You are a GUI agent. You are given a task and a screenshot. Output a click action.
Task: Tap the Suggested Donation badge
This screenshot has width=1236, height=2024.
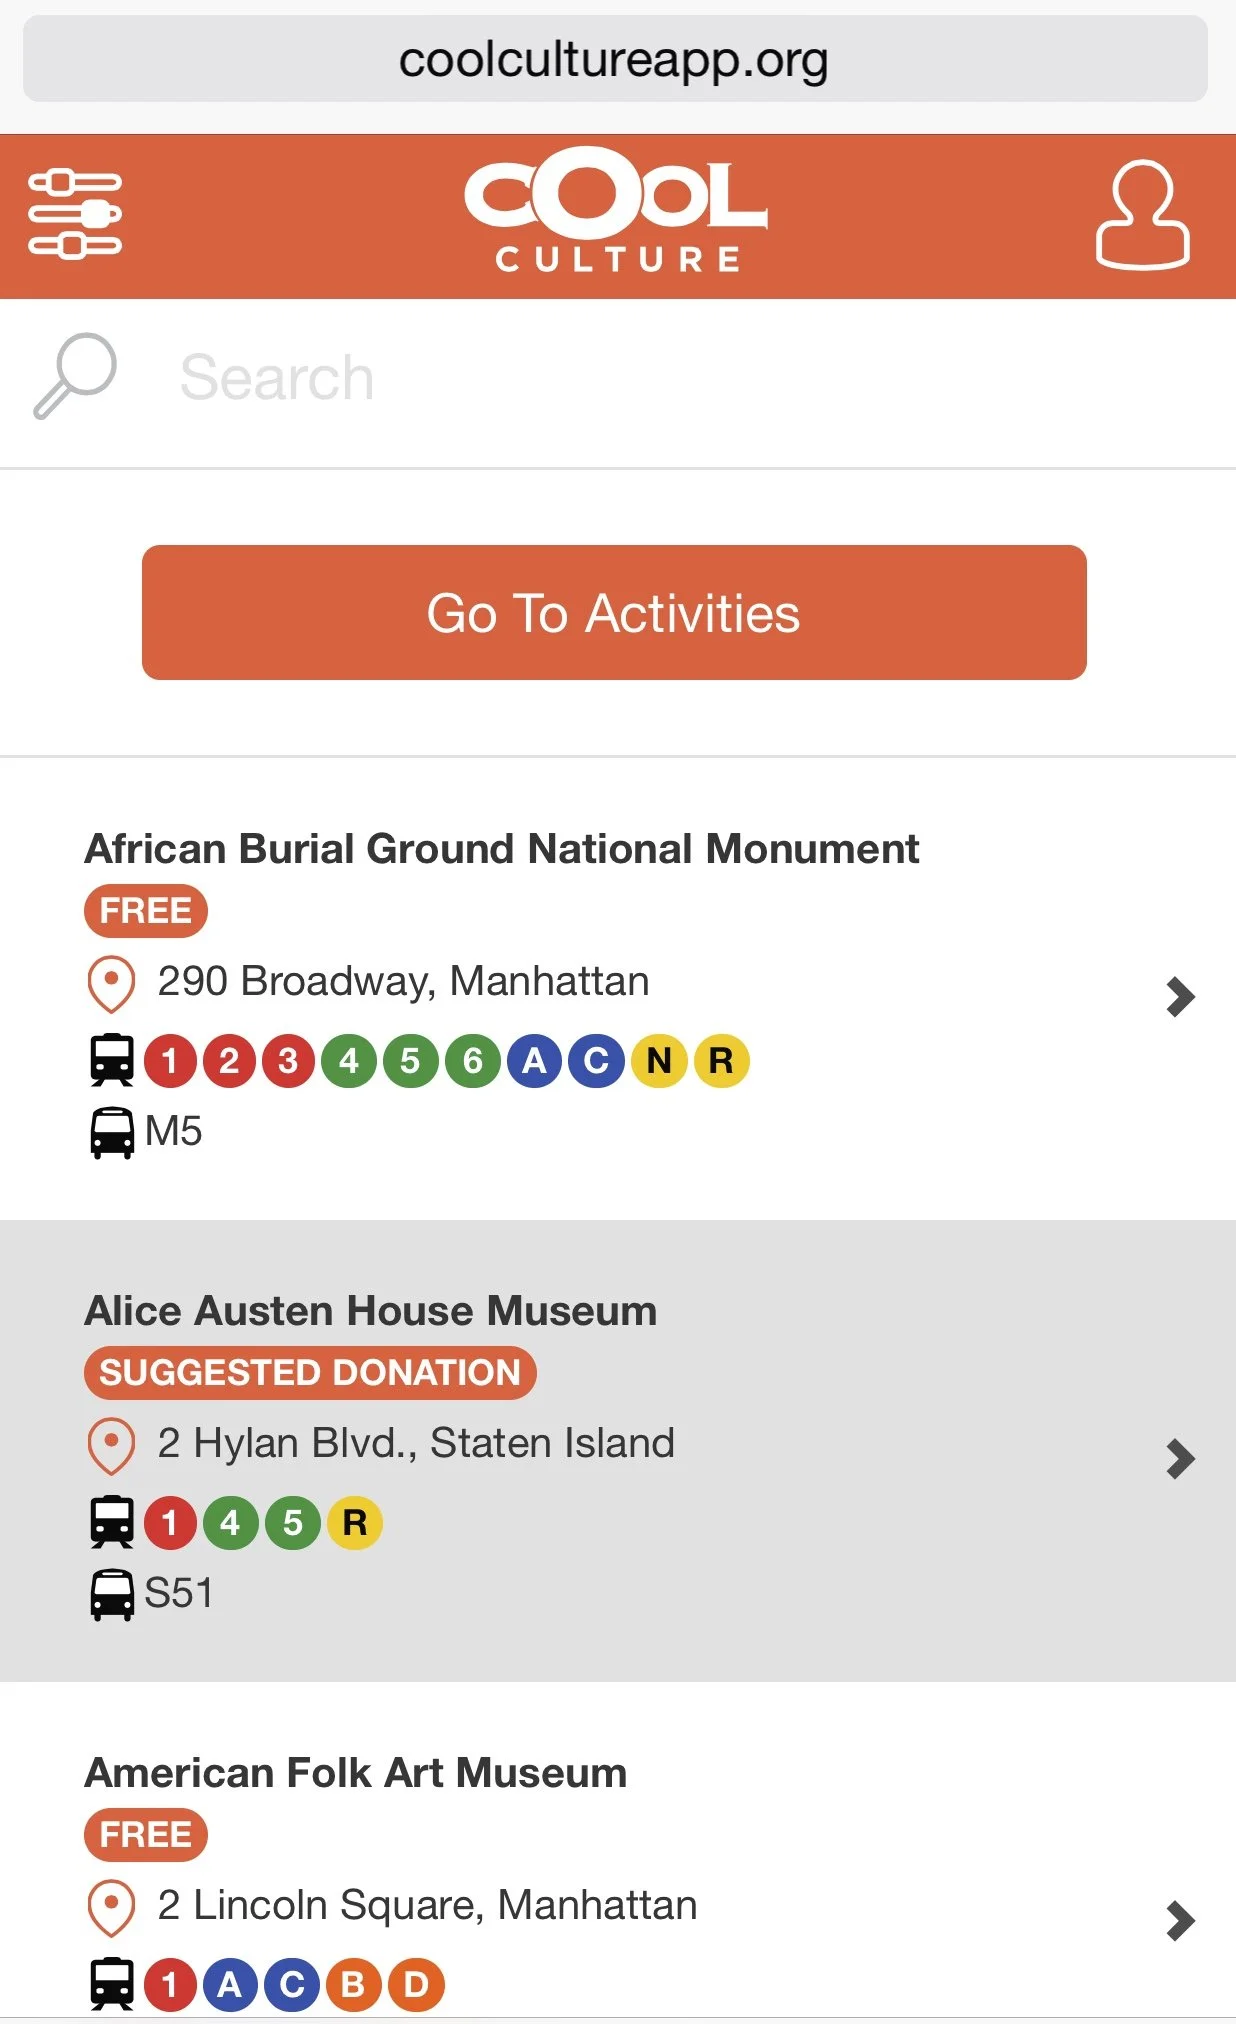pyautogui.click(x=310, y=1373)
